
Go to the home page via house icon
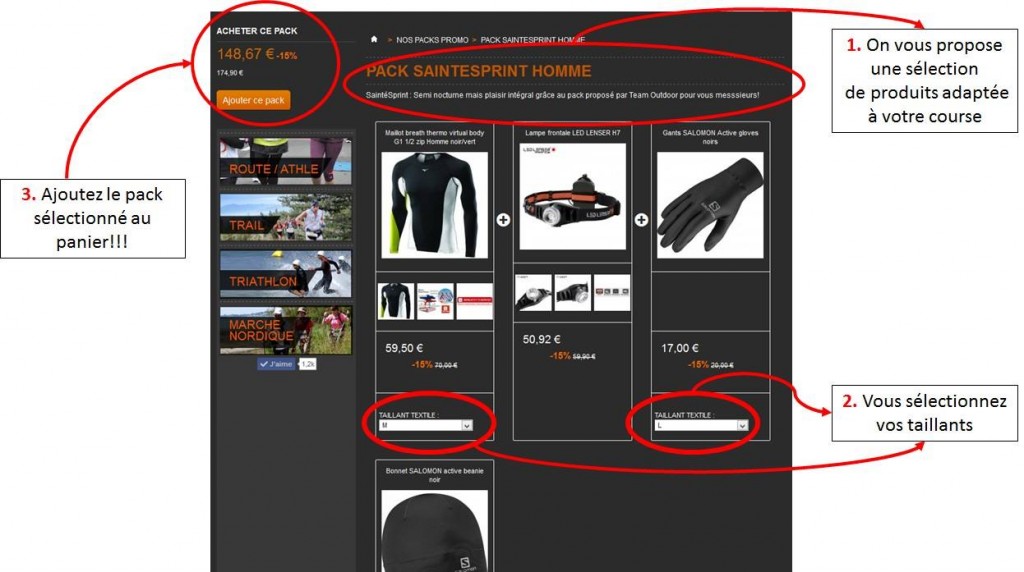374,39
